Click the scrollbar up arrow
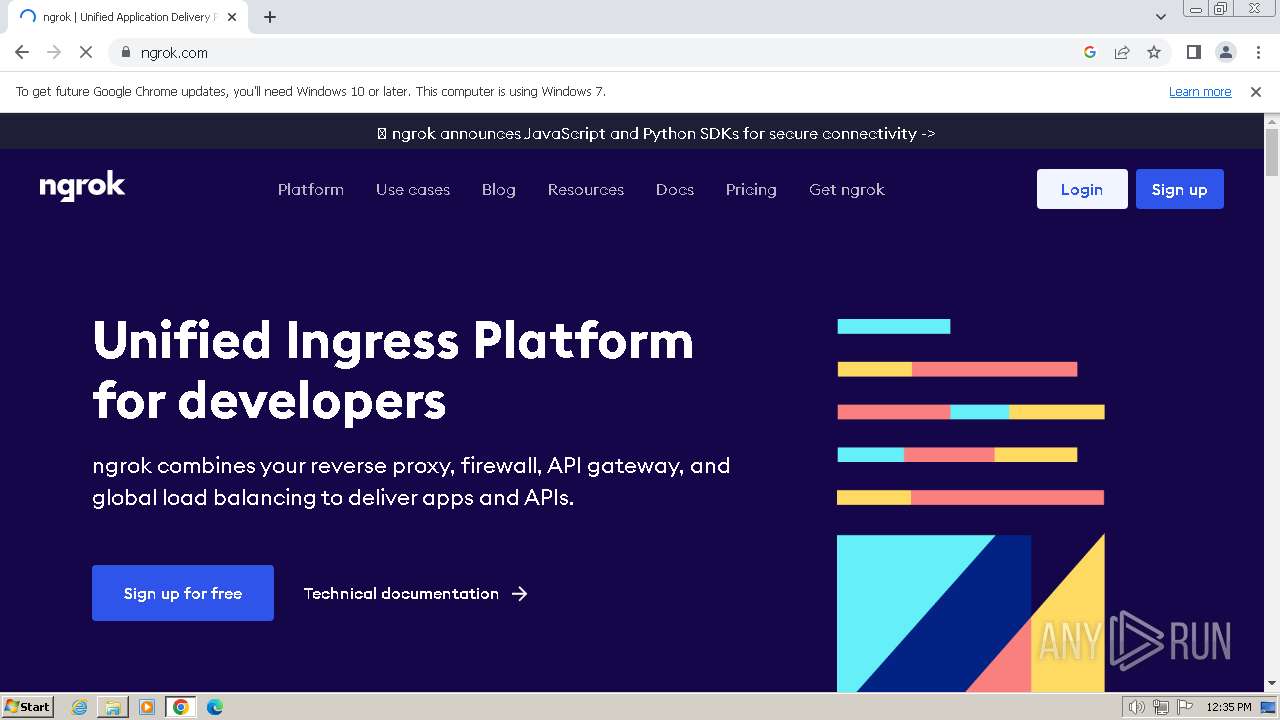 coord(1272,121)
